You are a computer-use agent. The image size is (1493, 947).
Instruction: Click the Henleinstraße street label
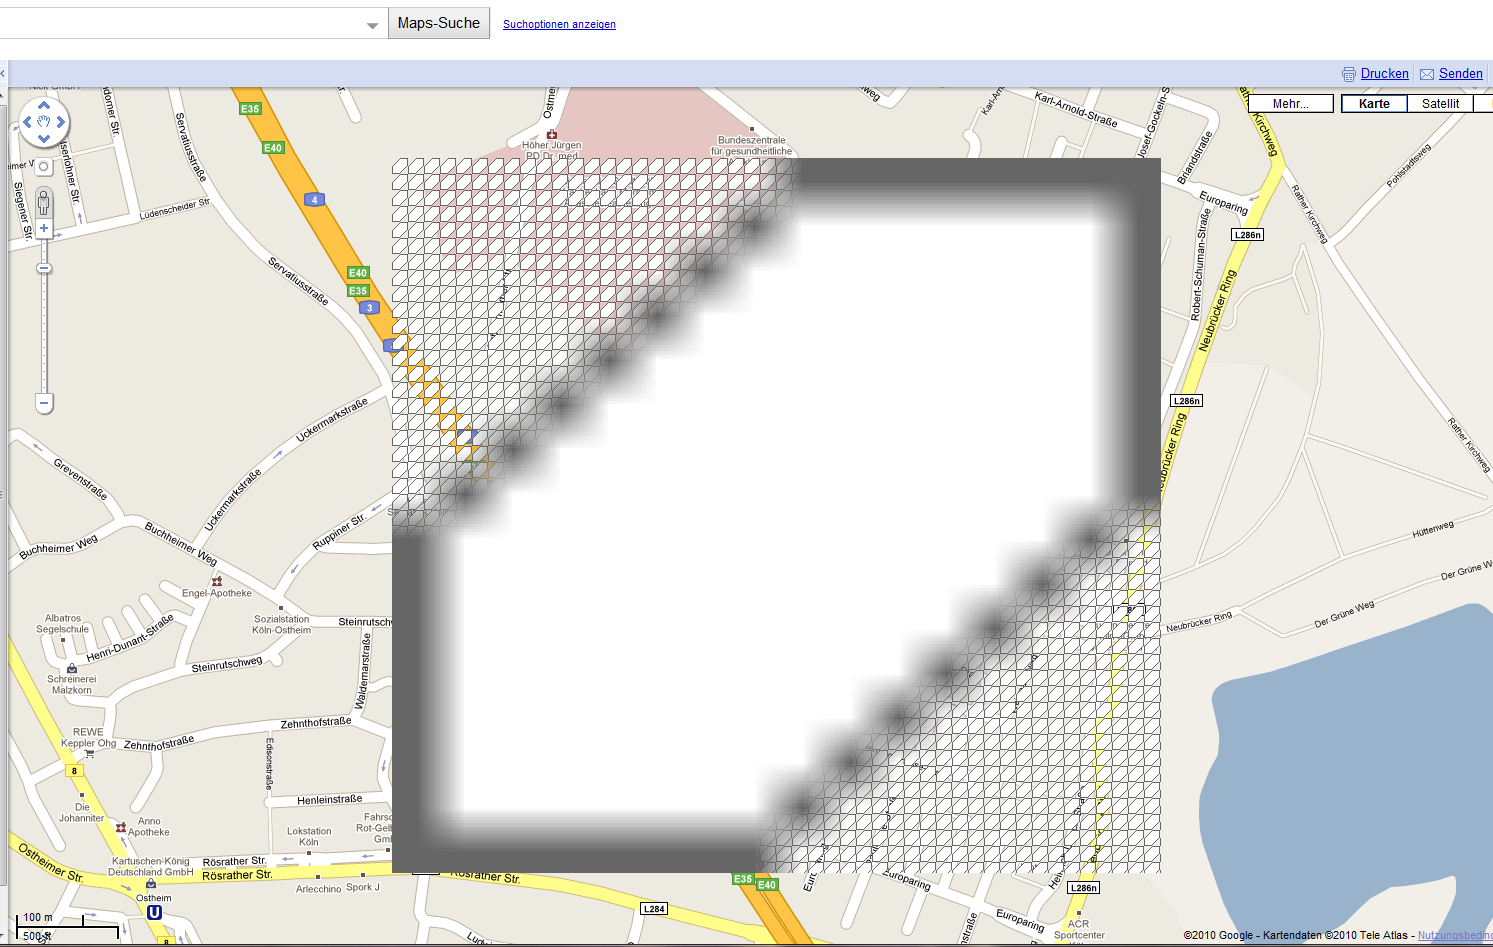330,800
